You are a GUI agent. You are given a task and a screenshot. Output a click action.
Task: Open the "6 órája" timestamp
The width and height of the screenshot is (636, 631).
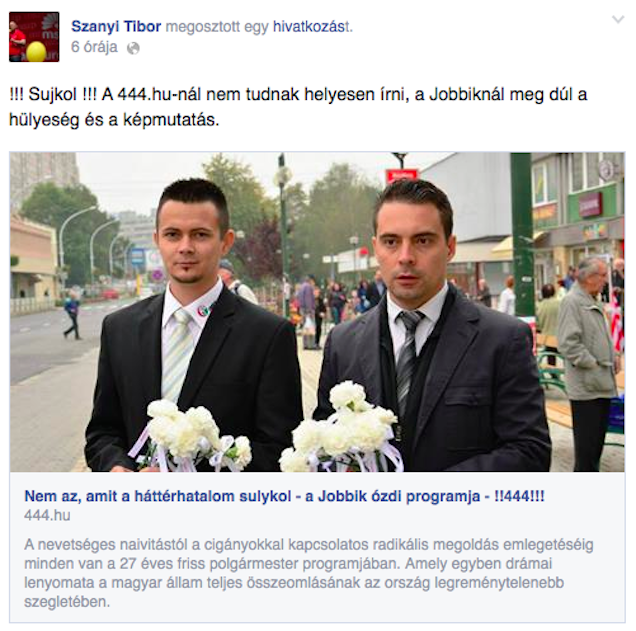tap(94, 47)
